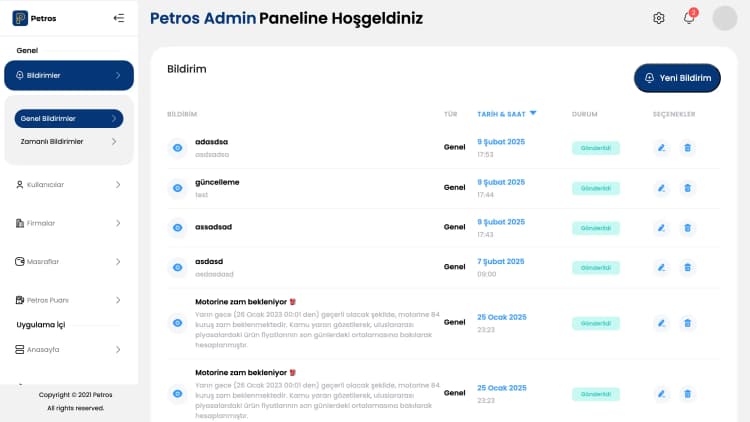Viewport: 750px width, 422px height.
Task: Open the Zamanlı Bildirimler submenu item
Action: [x=68, y=142]
